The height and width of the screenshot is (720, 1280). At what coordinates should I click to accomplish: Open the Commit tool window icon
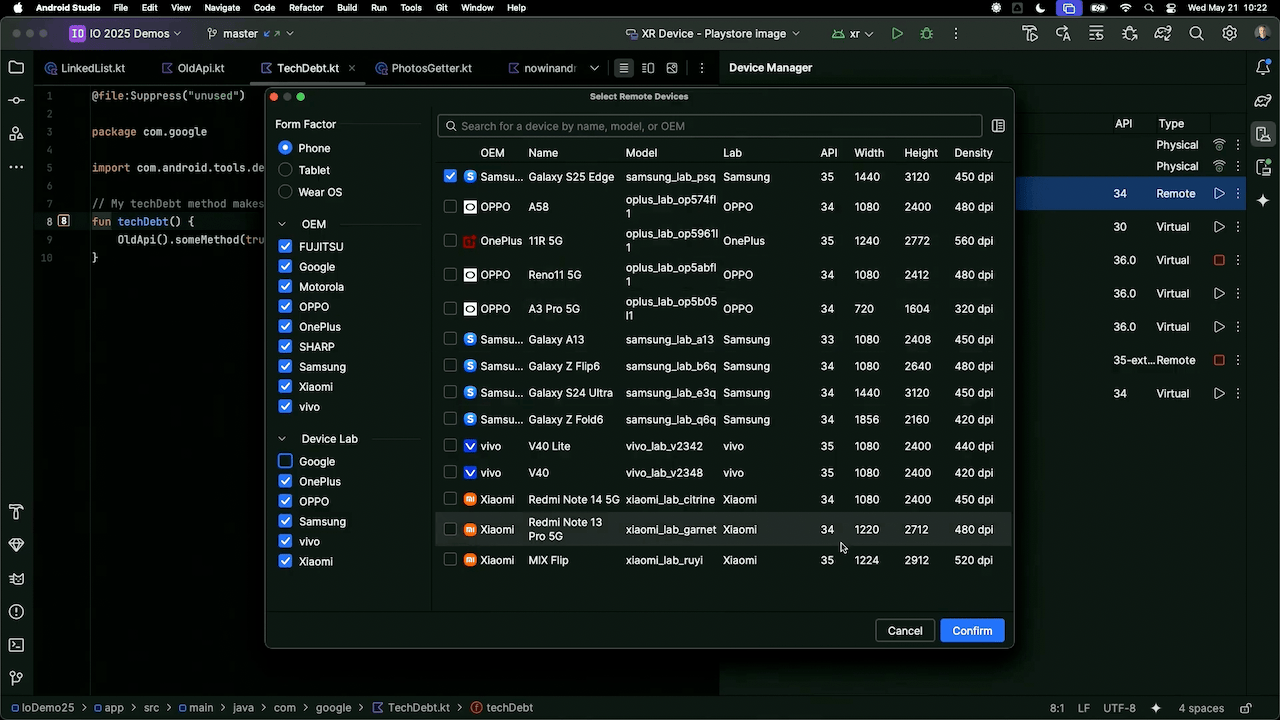(16, 101)
